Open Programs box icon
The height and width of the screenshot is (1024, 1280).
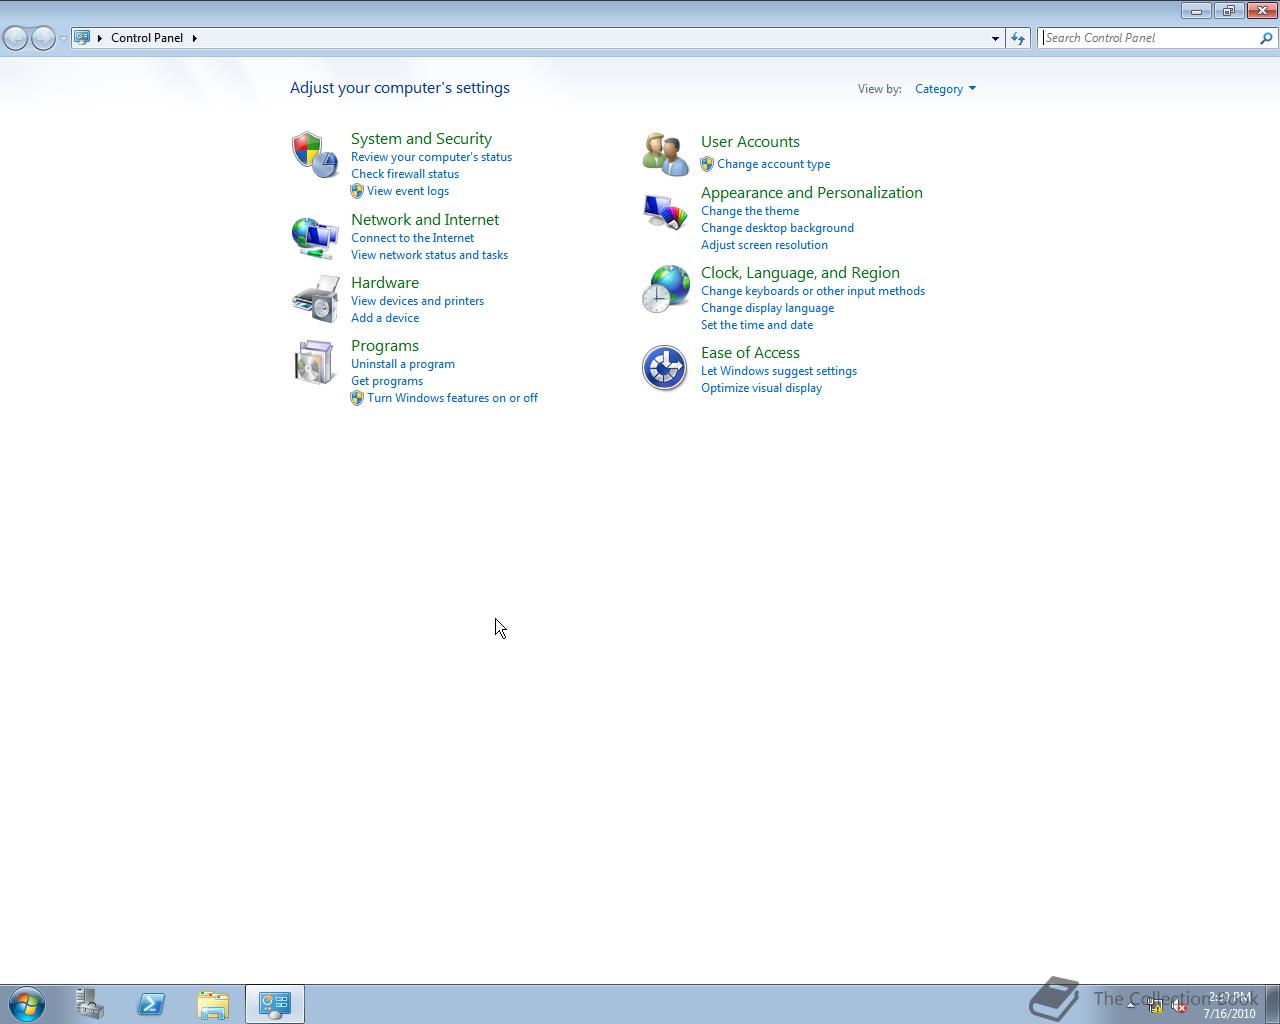point(315,362)
